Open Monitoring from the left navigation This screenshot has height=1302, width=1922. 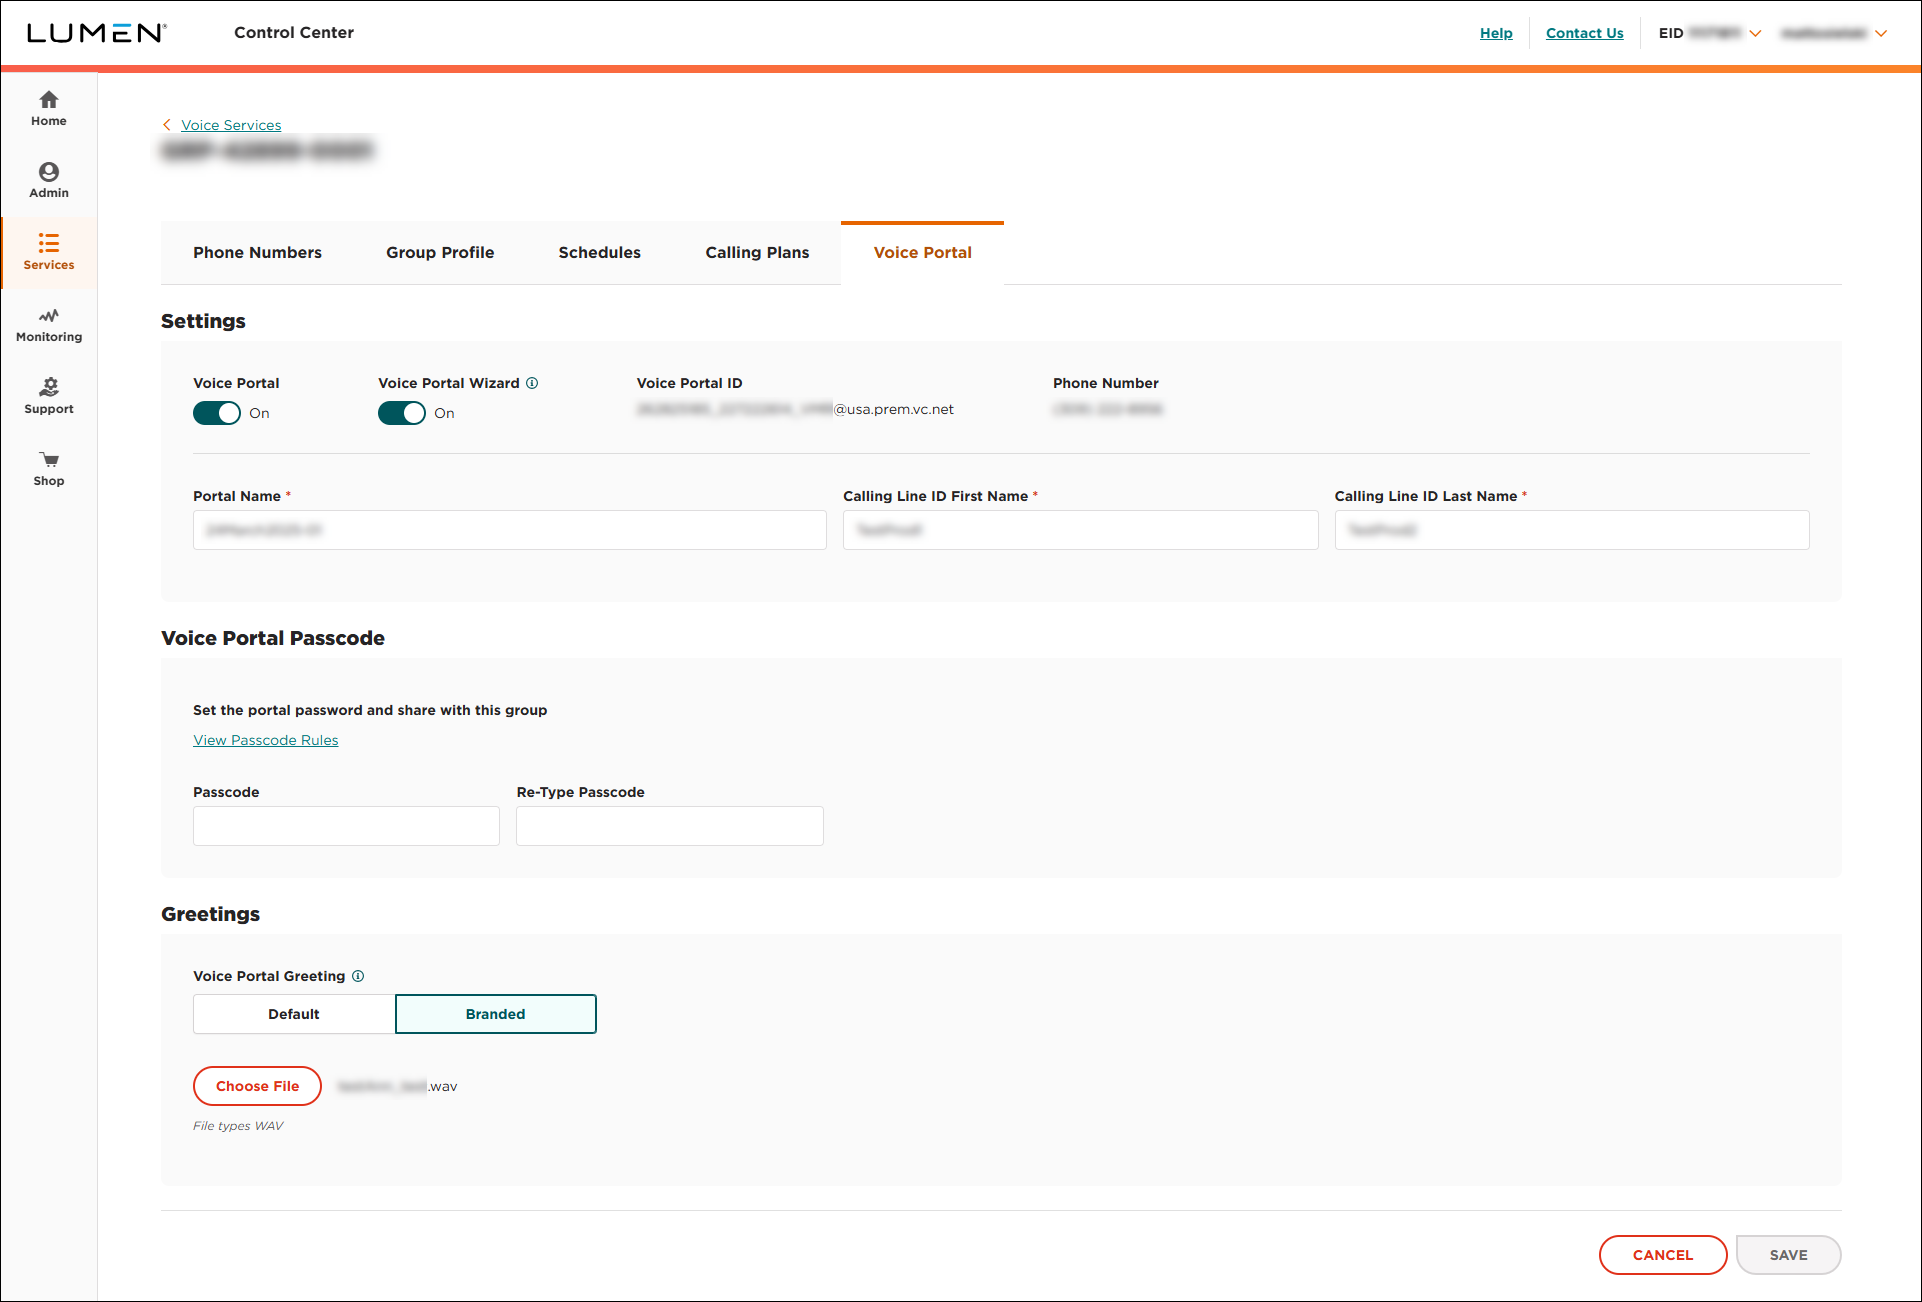[48, 324]
